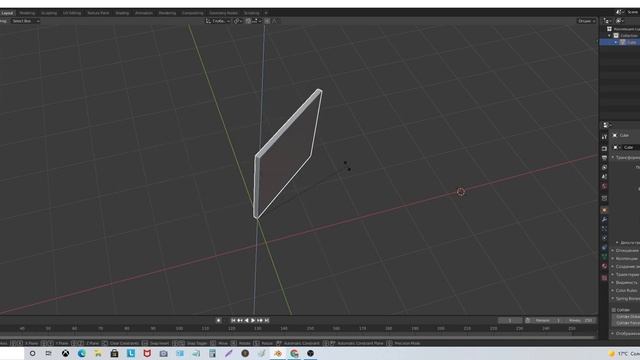Open the Output properties tab
The height and width of the screenshot is (360, 640).
[x=604, y=158]
